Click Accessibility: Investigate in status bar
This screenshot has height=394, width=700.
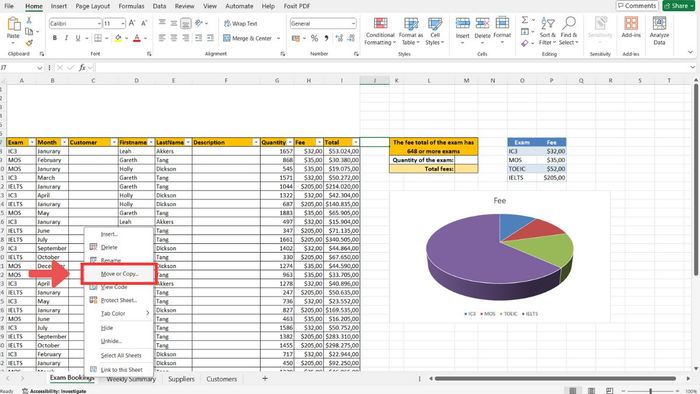(x=54, y=391)
